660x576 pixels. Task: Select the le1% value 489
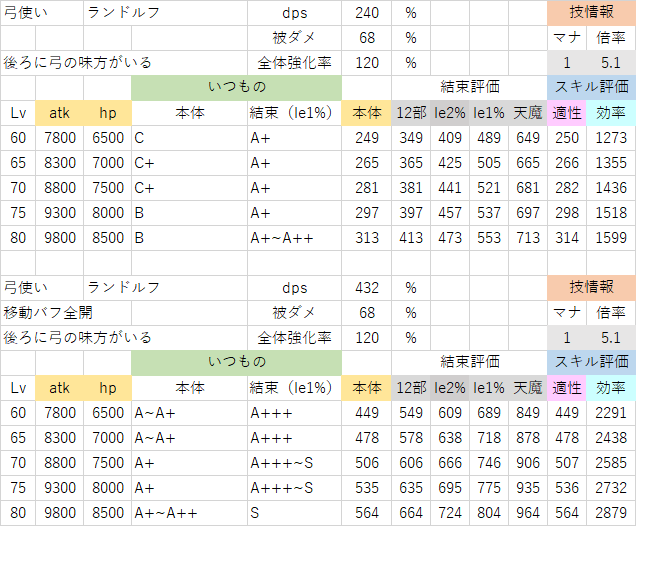click(x=488, y=138)
